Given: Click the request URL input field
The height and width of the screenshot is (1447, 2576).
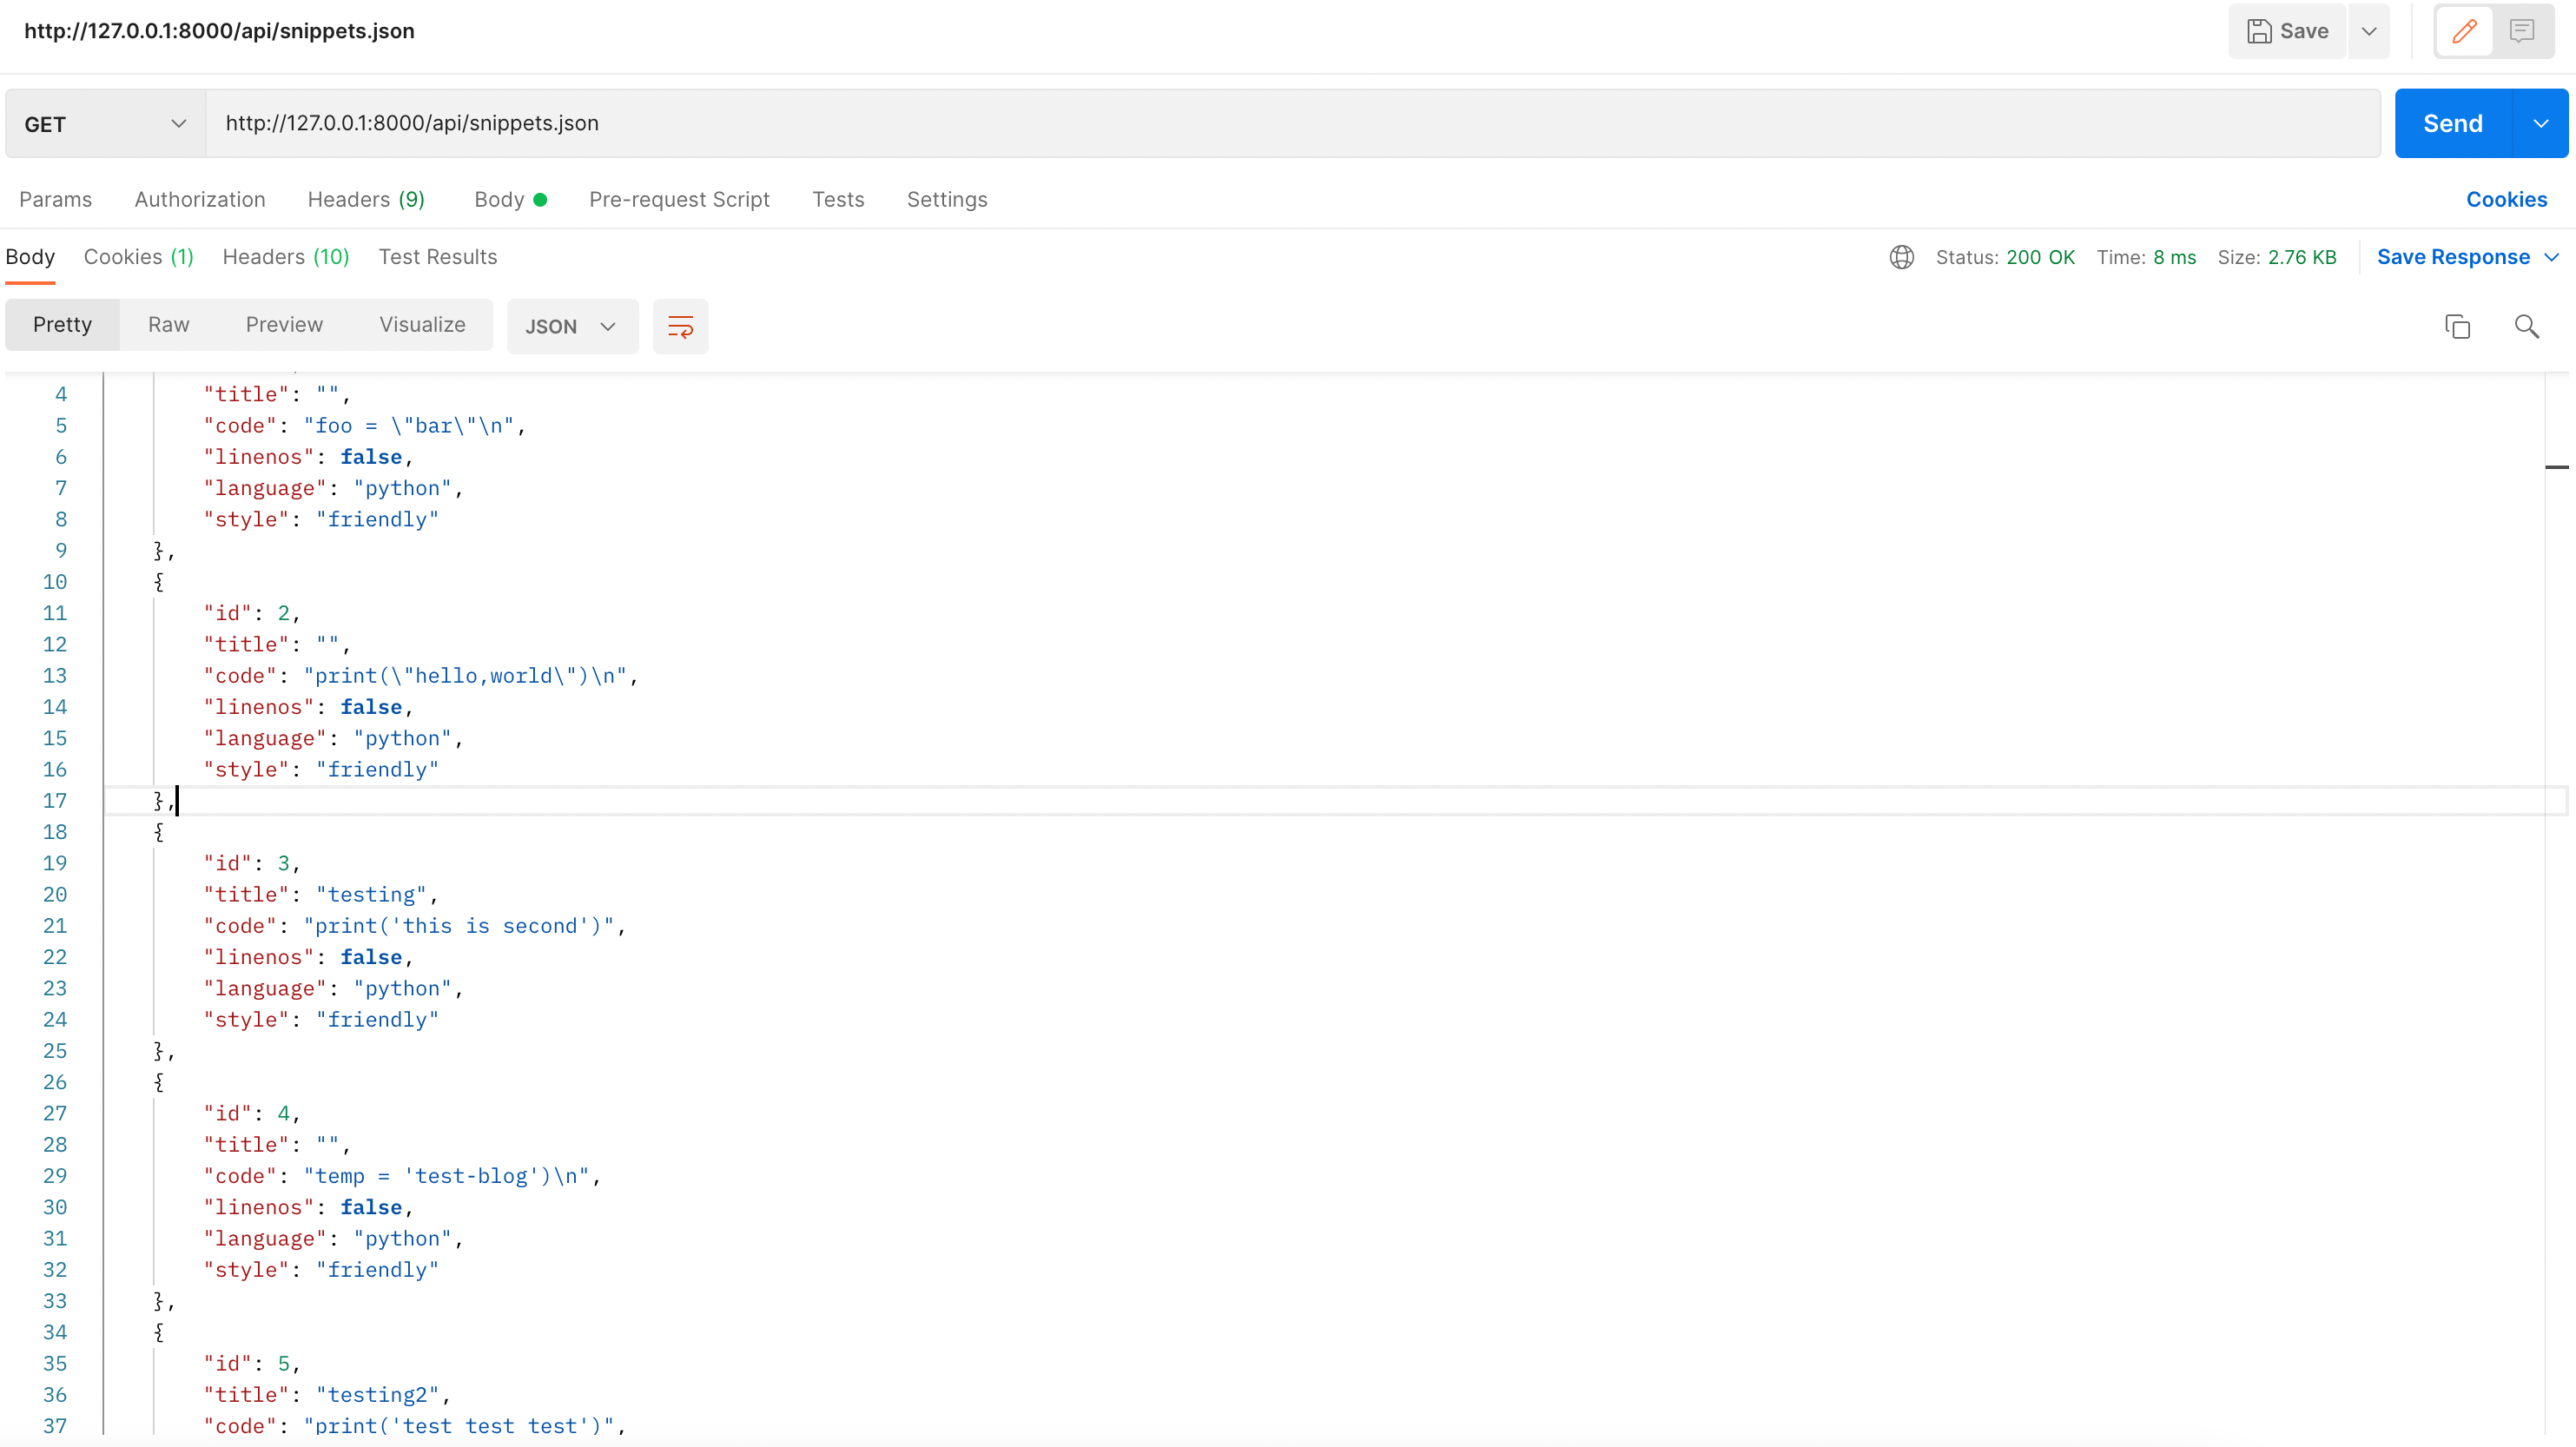Looking at the screenshot, I should click(1290, 123).
